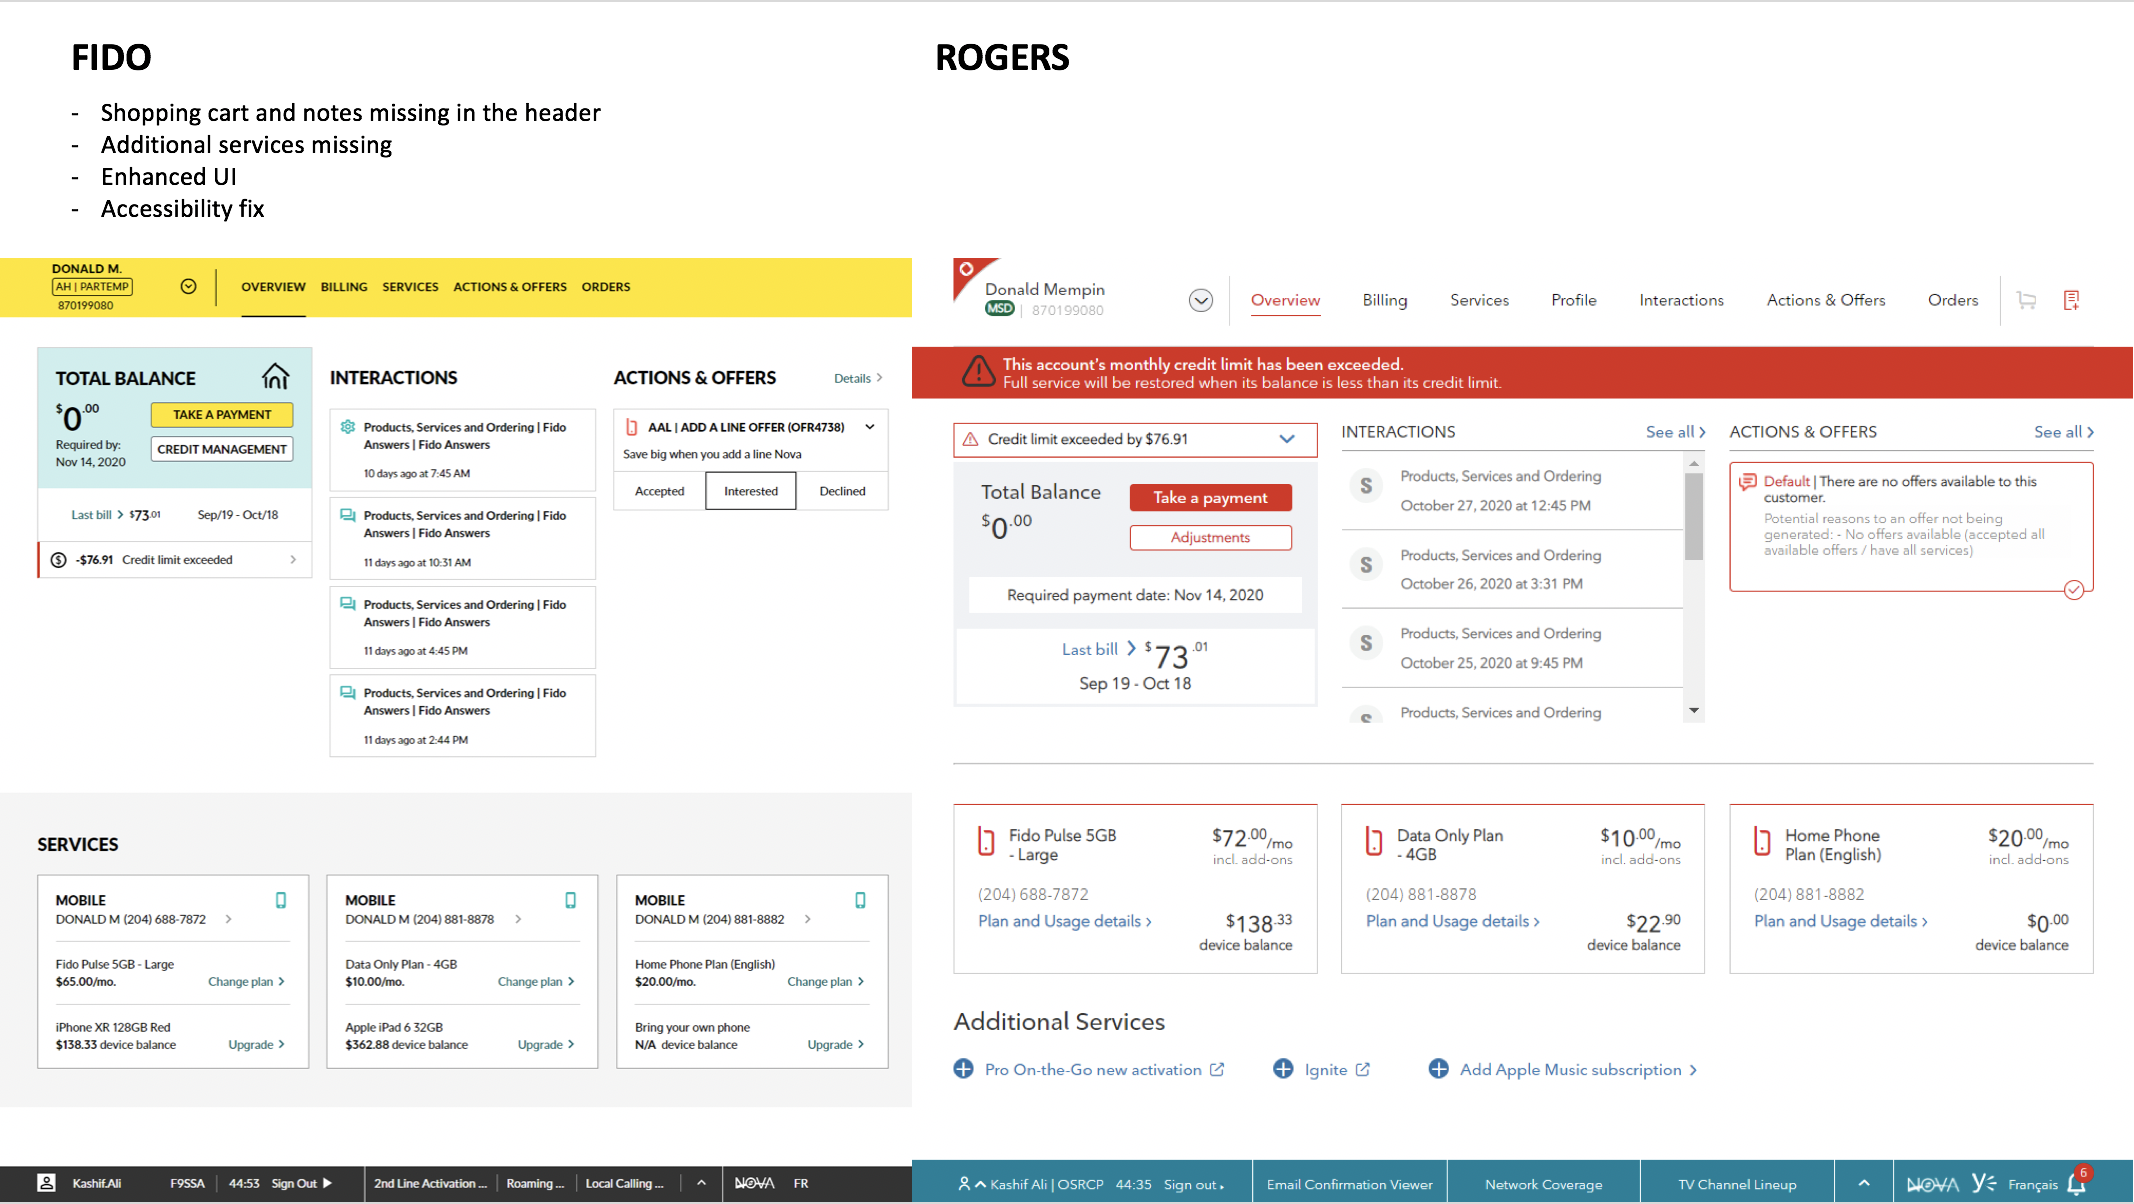This screenshot has width=2134, height=1204.
Task: Click the Rogers Adjustments button
Action: [1210, 538]
